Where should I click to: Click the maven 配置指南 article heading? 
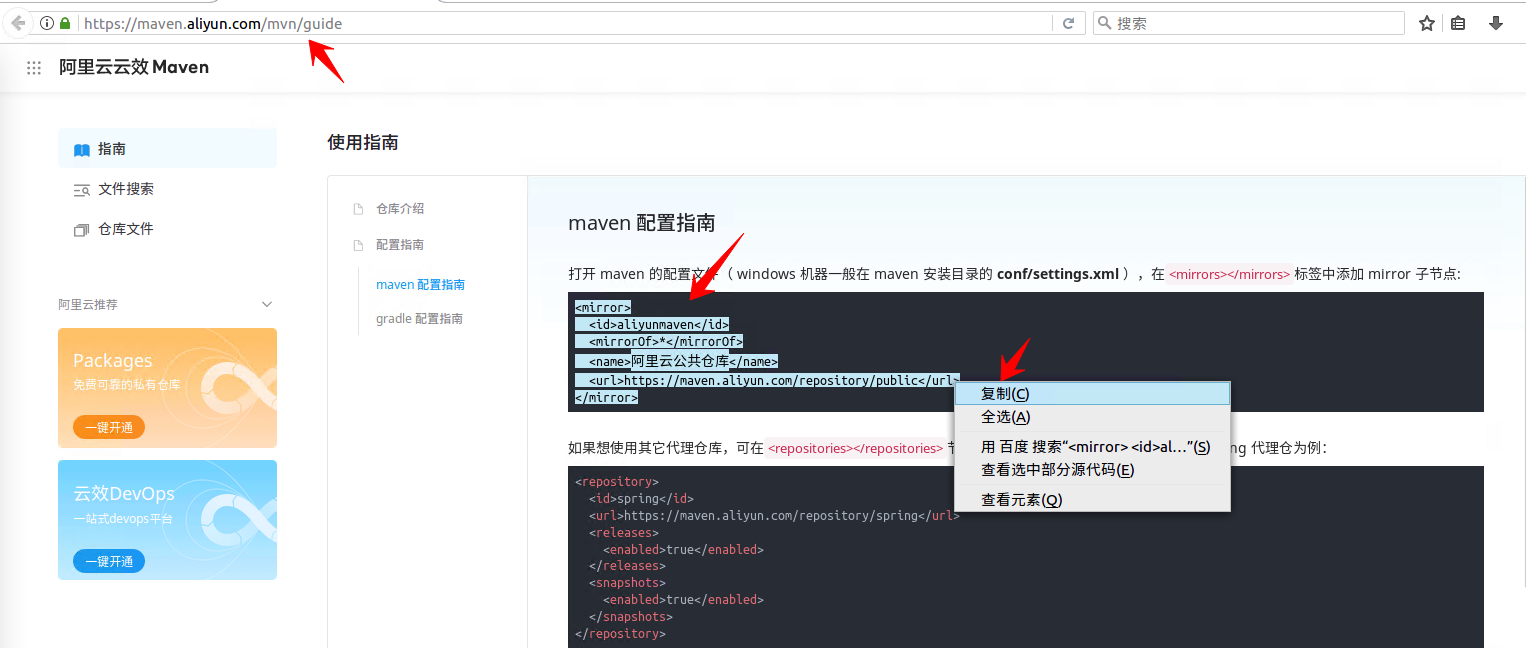click(x=642, y=223)
